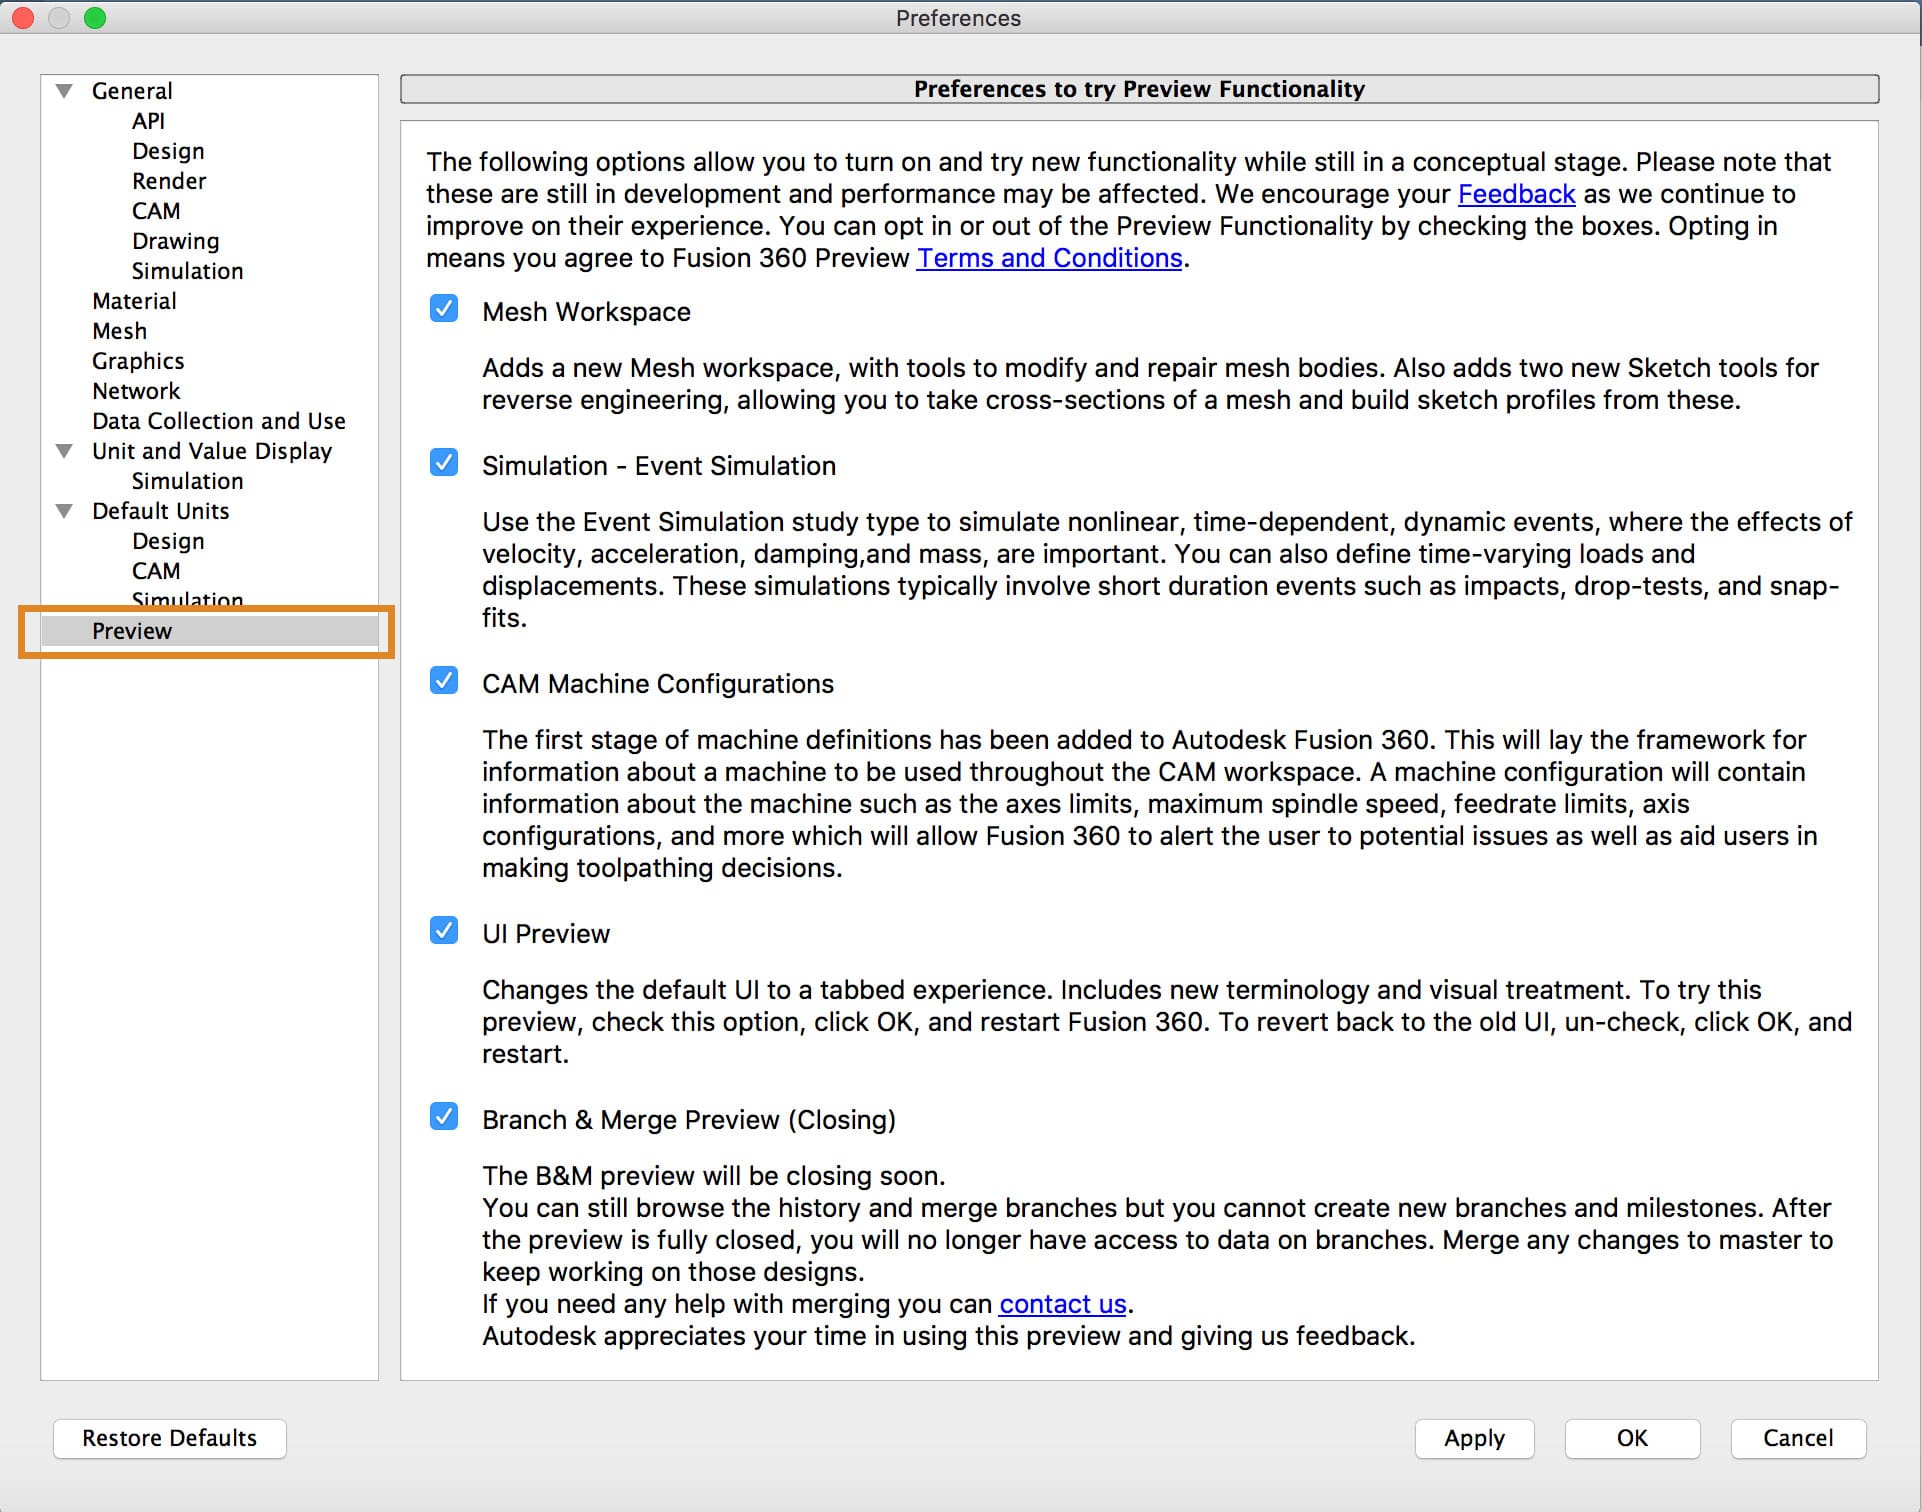This screenshot has width=1922, height=1512.
Task: Follow the contact us link
Action: pyautogui.click(x=1063, y=1304)
